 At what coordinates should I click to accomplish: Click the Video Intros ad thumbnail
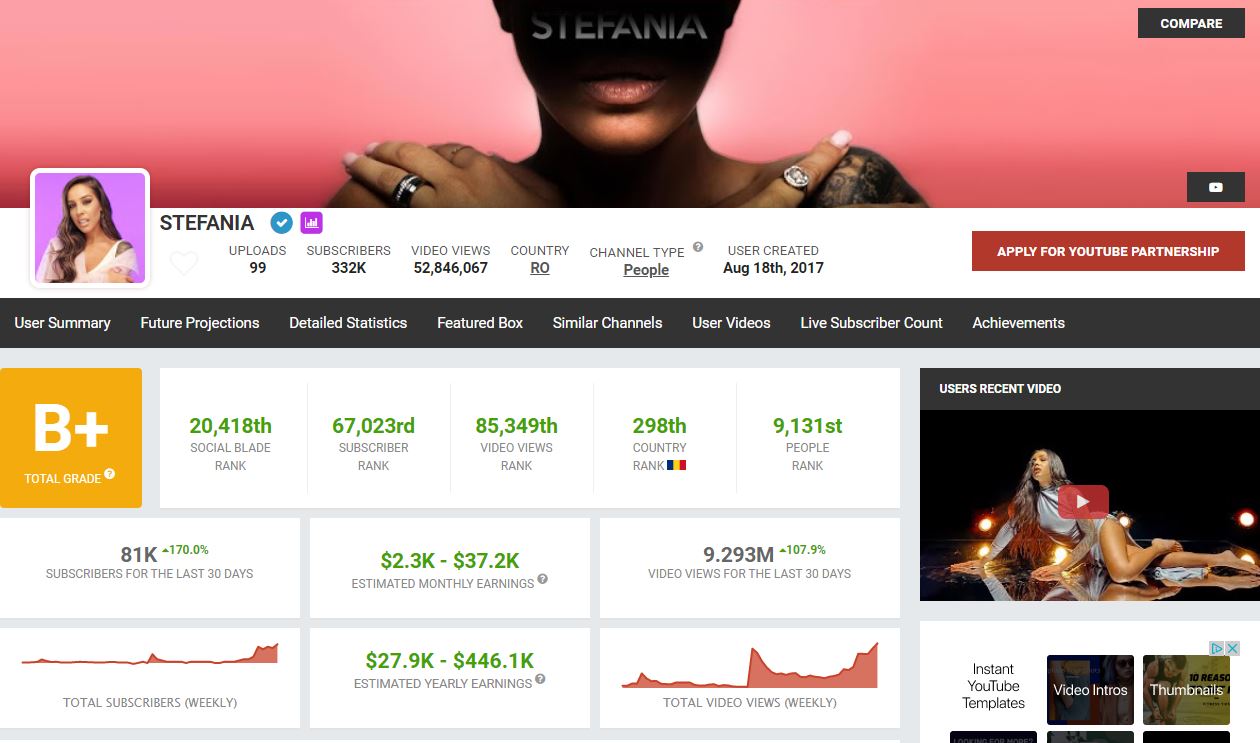tap(1090, 690)
